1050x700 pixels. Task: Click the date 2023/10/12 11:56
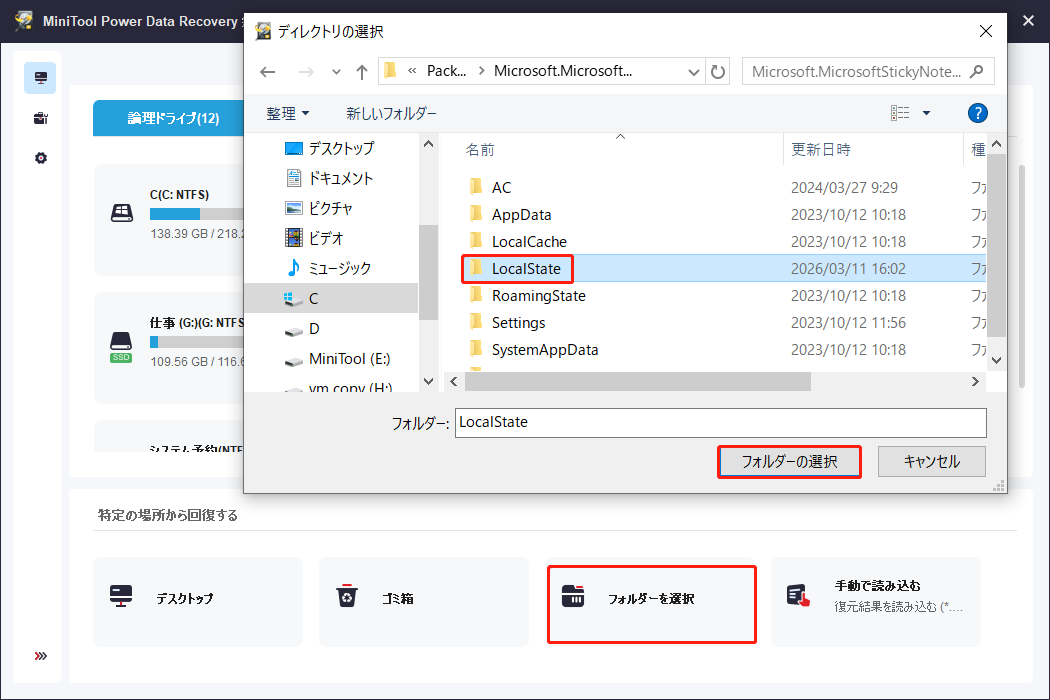pos(848,322)
